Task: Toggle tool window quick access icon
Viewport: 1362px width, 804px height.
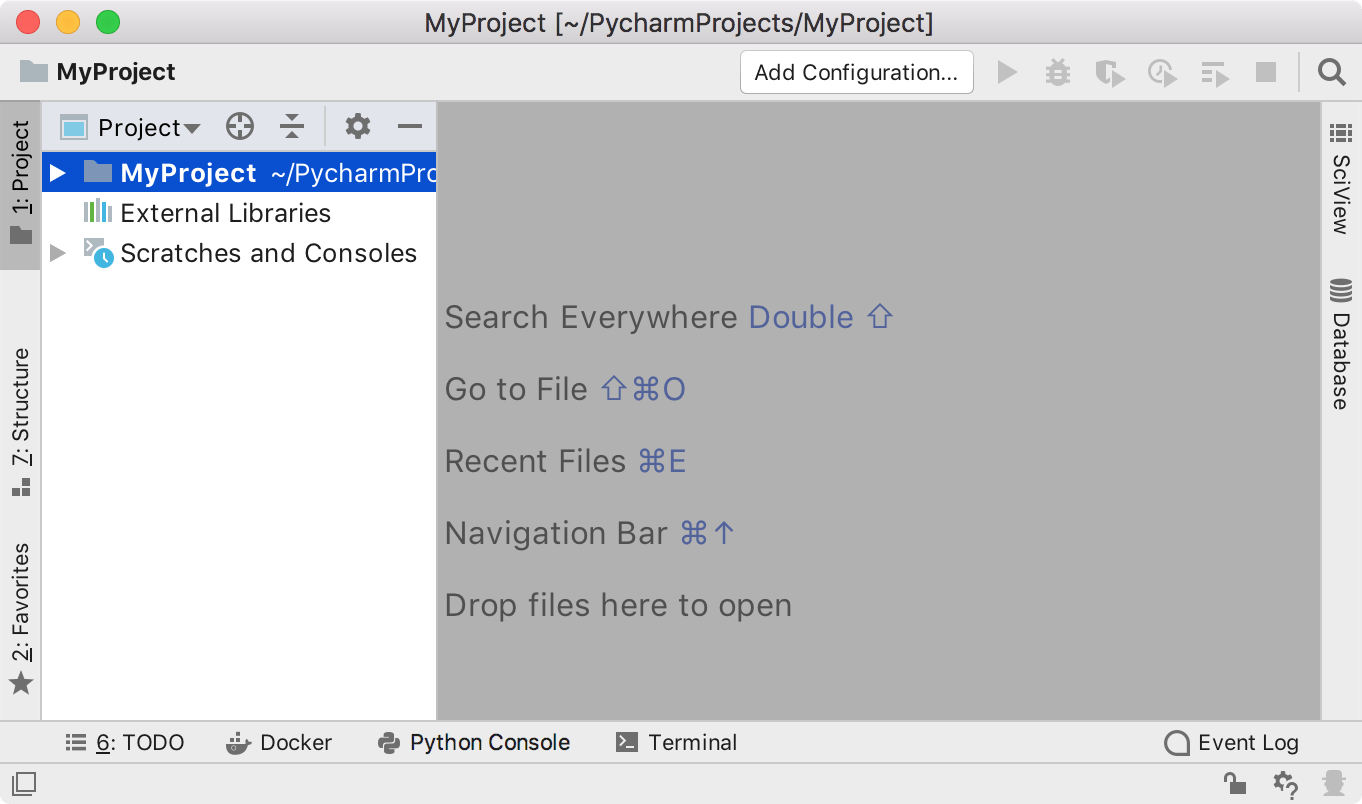Action: coord(24,782)
